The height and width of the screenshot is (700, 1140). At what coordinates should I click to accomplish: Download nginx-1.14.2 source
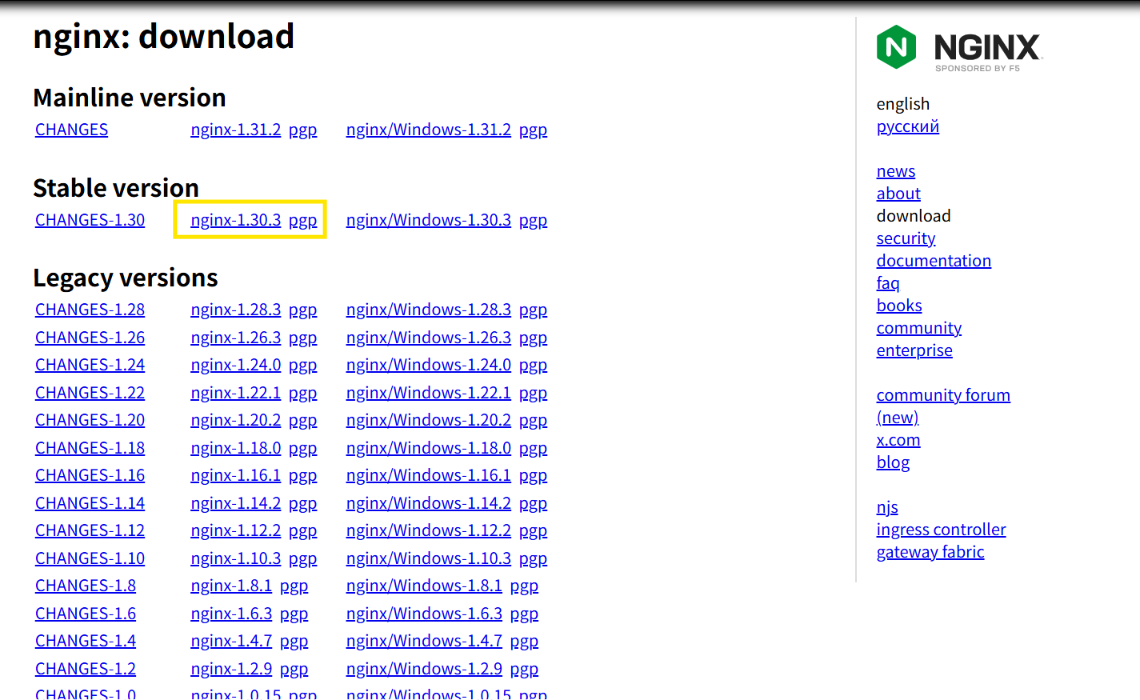coord(236,503)
